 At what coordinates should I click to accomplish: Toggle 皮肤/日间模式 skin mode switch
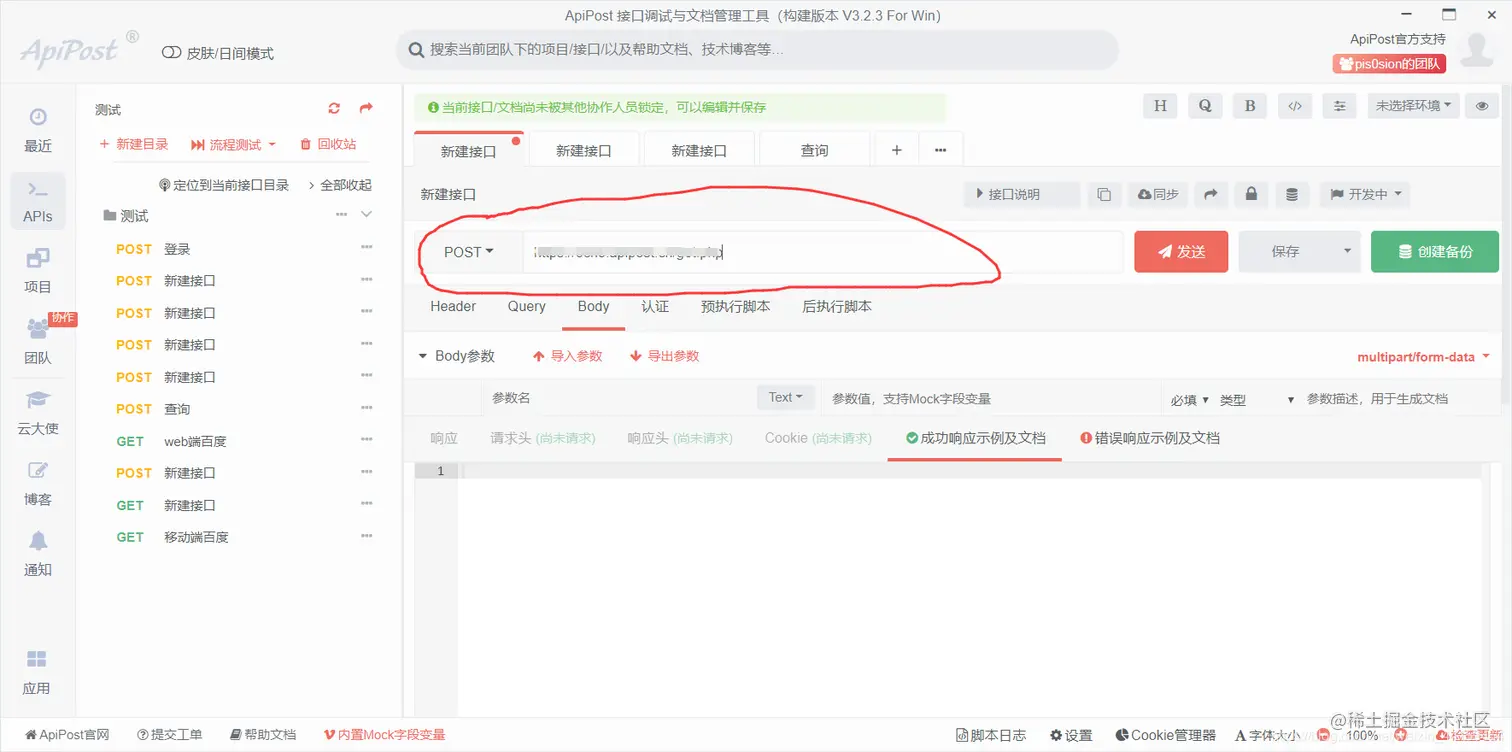coord(171,53)
